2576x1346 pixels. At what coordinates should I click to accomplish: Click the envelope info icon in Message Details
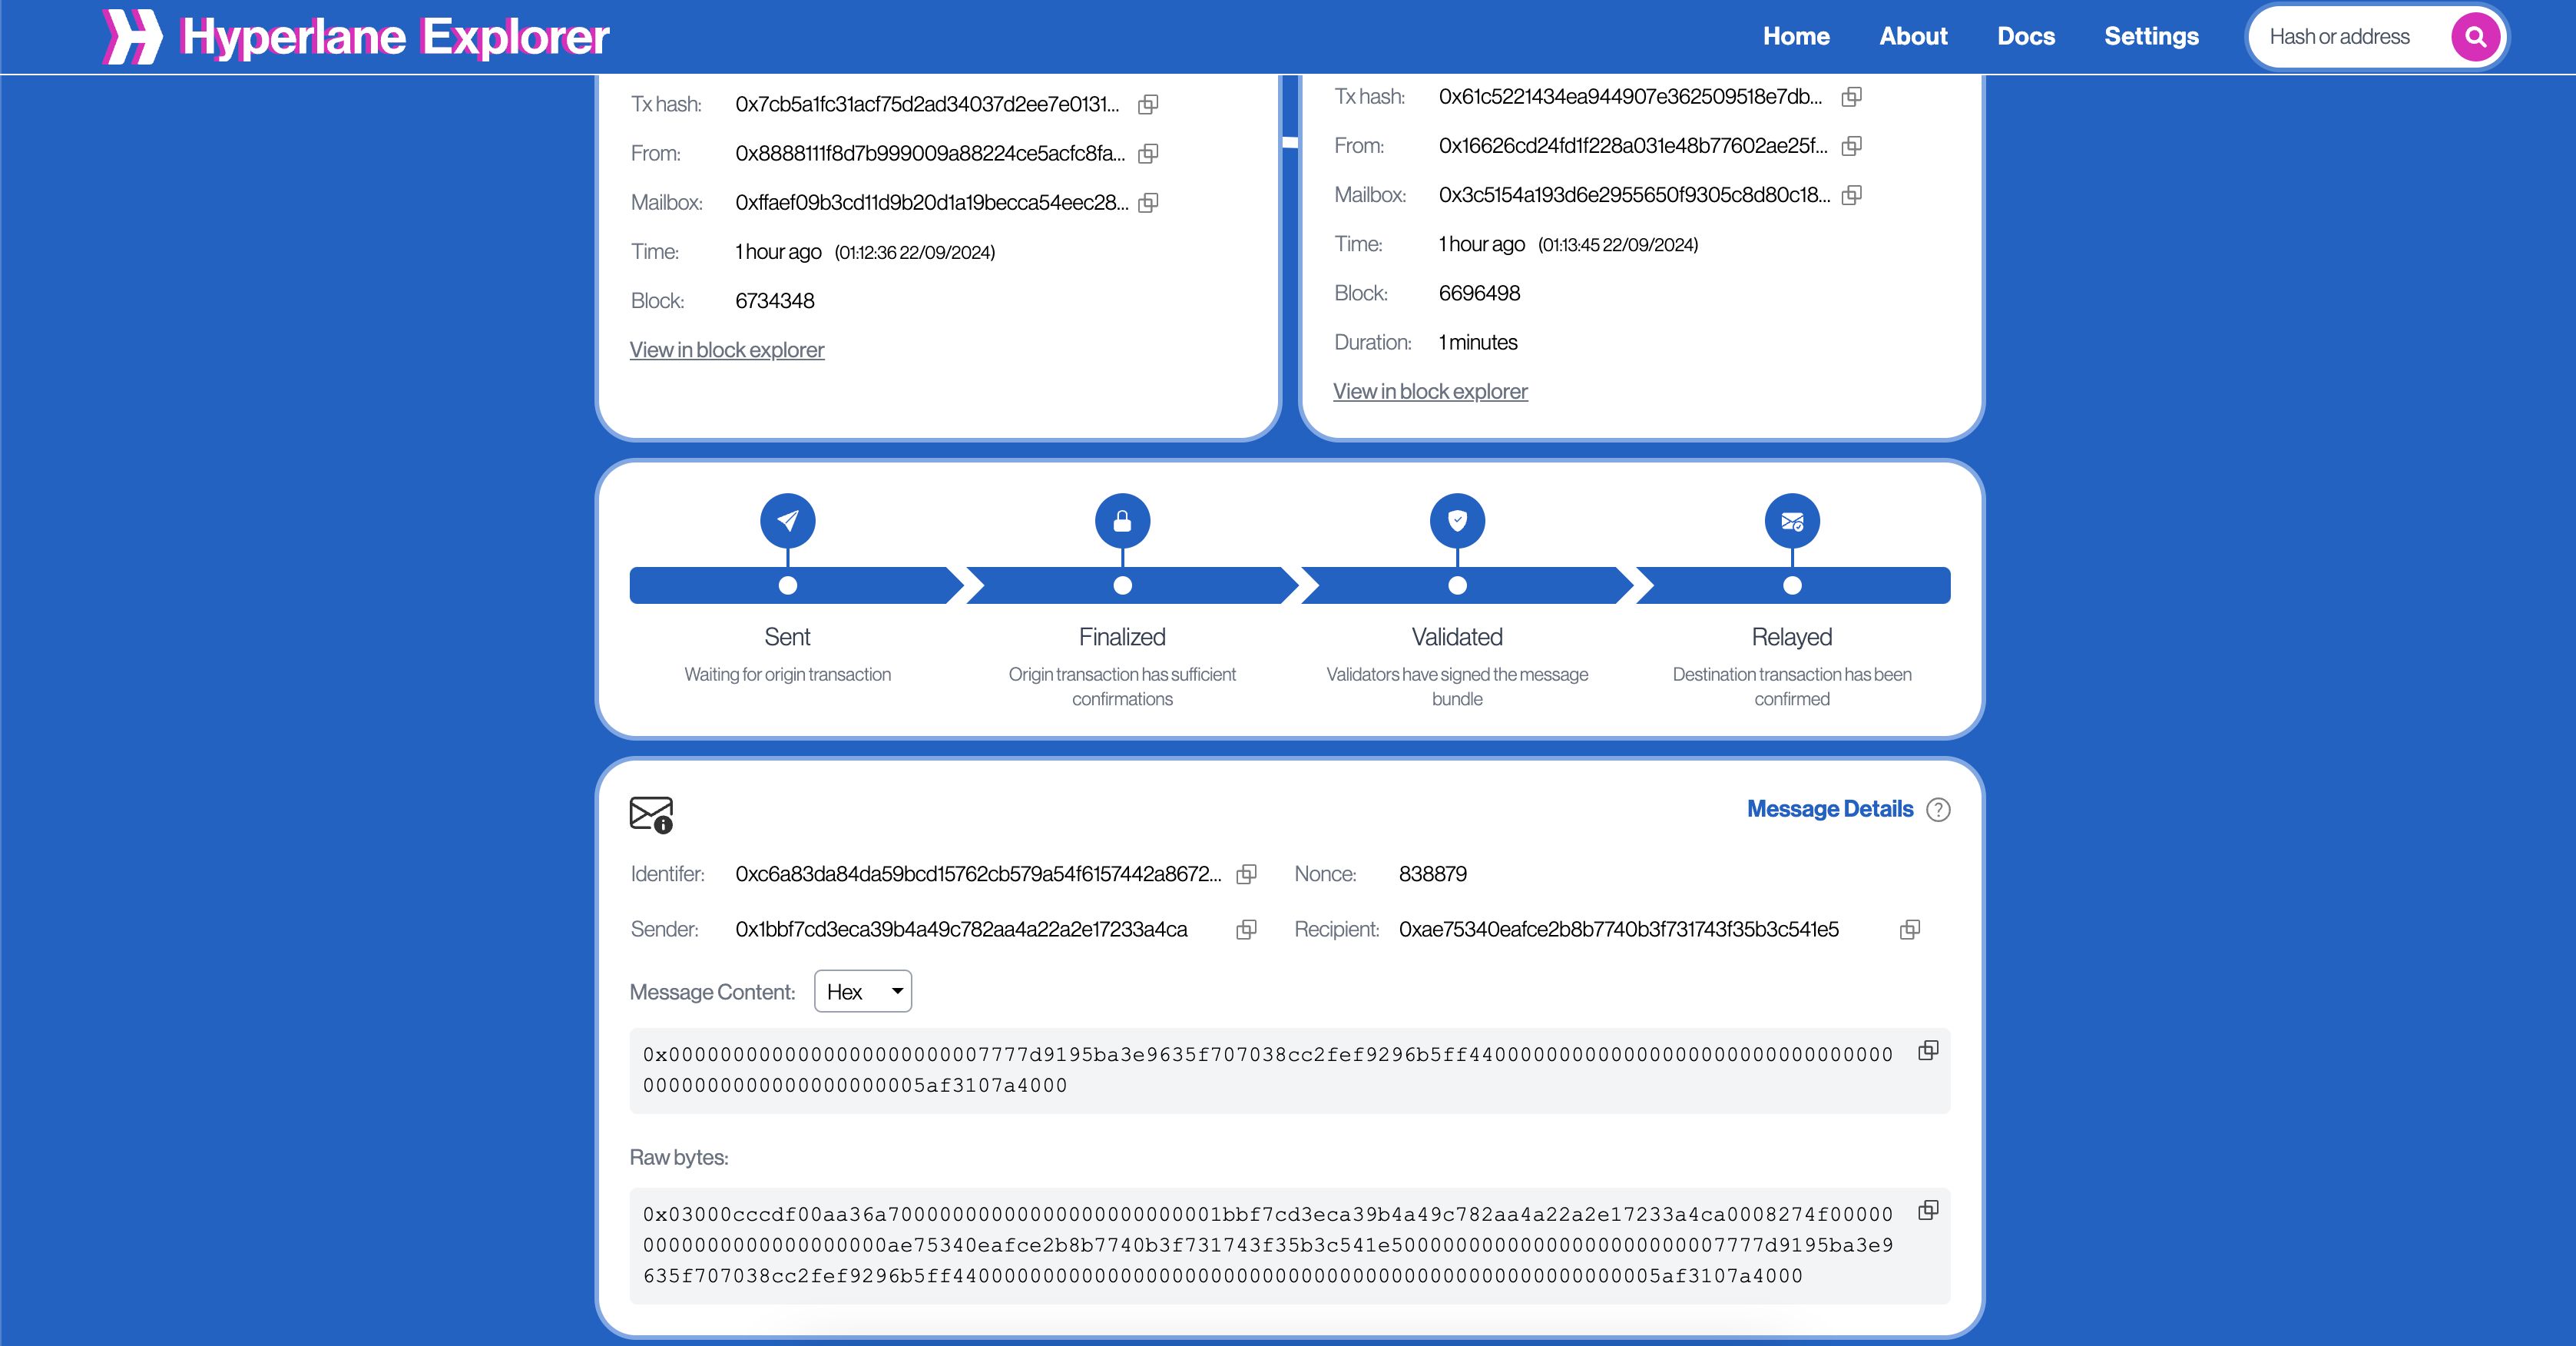(651, 814)
